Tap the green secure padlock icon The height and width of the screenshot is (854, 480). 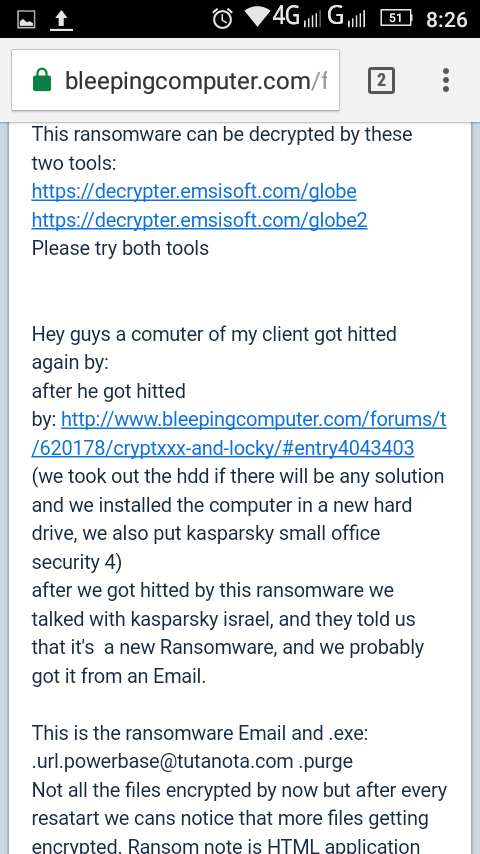pyautogui.click(x=42, y=81)
